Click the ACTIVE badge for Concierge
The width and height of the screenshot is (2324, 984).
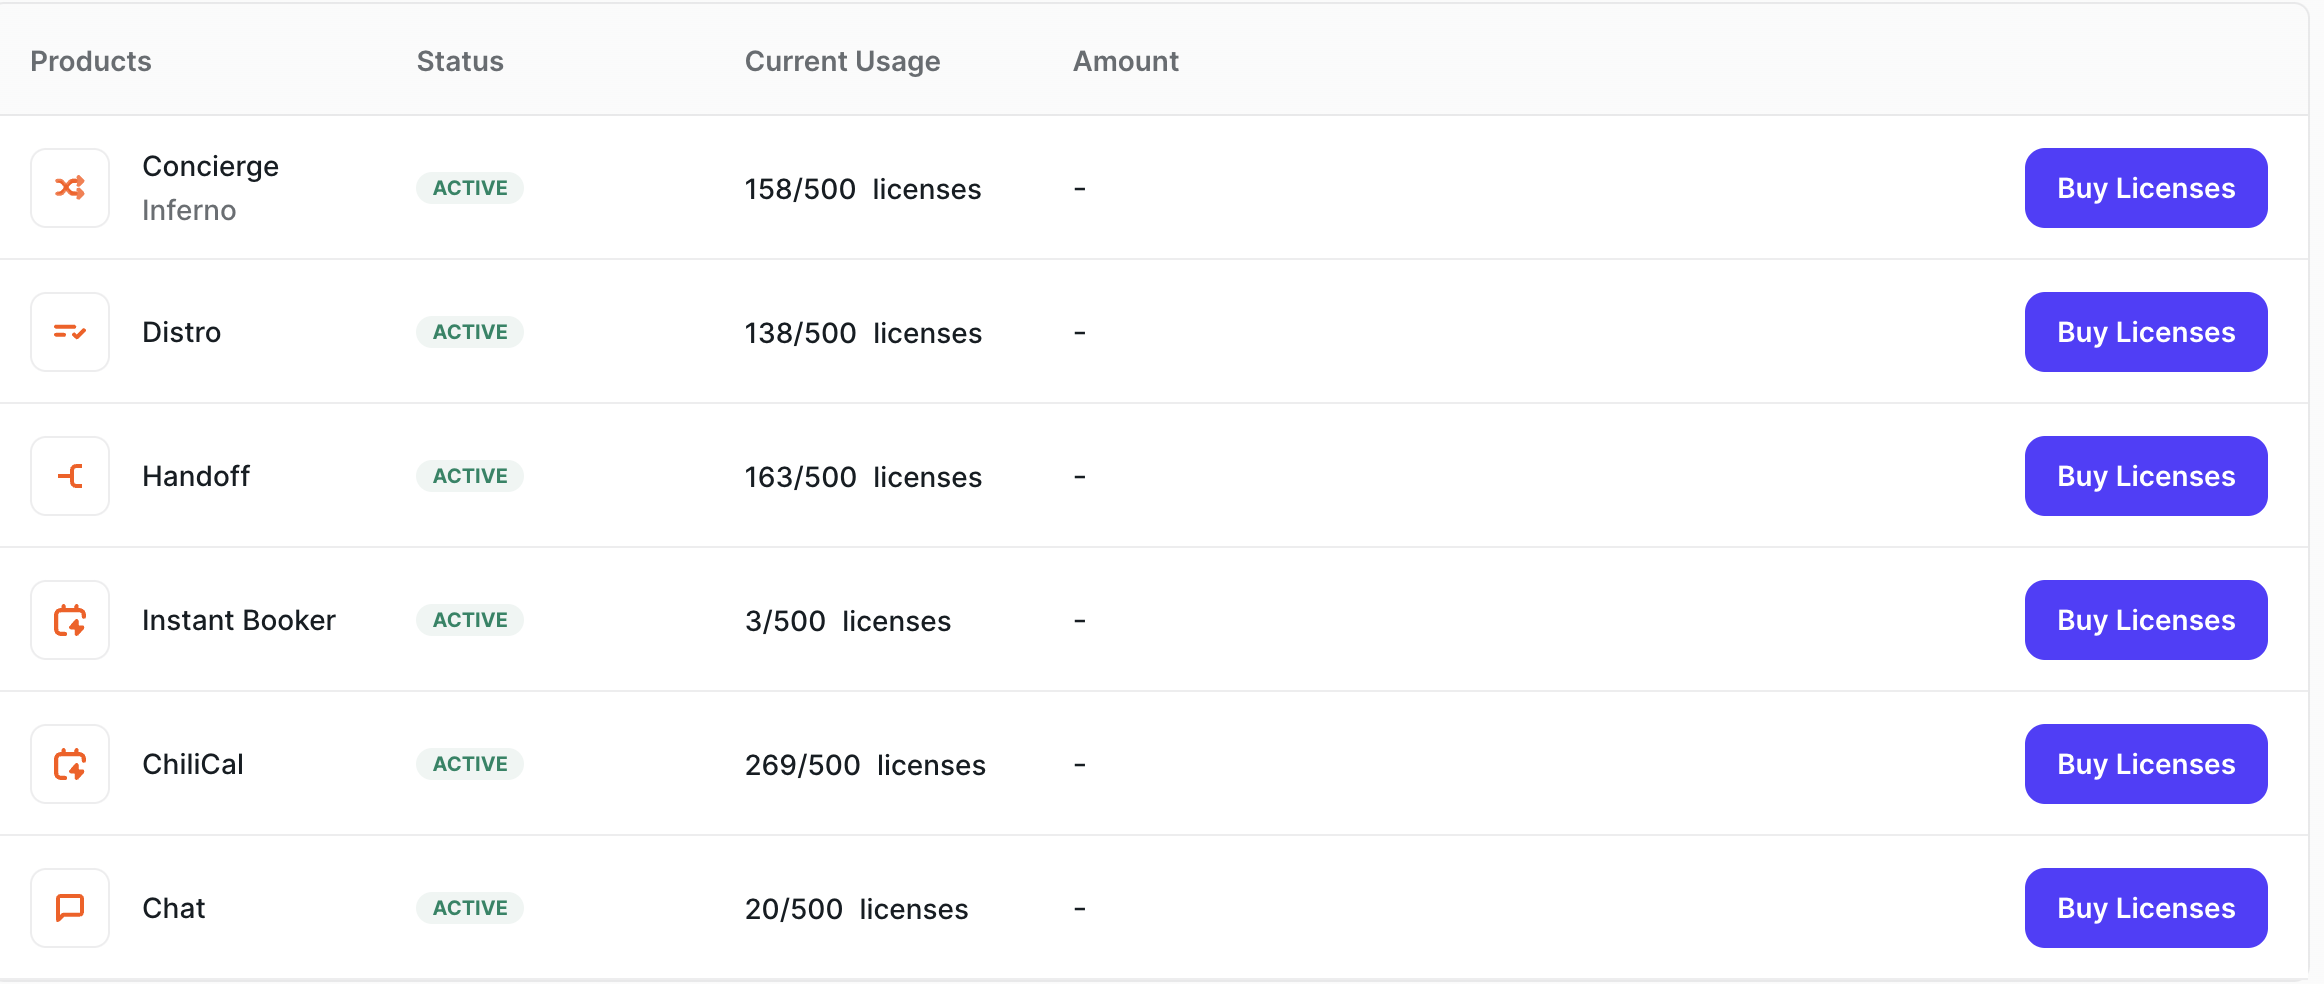(x=470, y=188)
